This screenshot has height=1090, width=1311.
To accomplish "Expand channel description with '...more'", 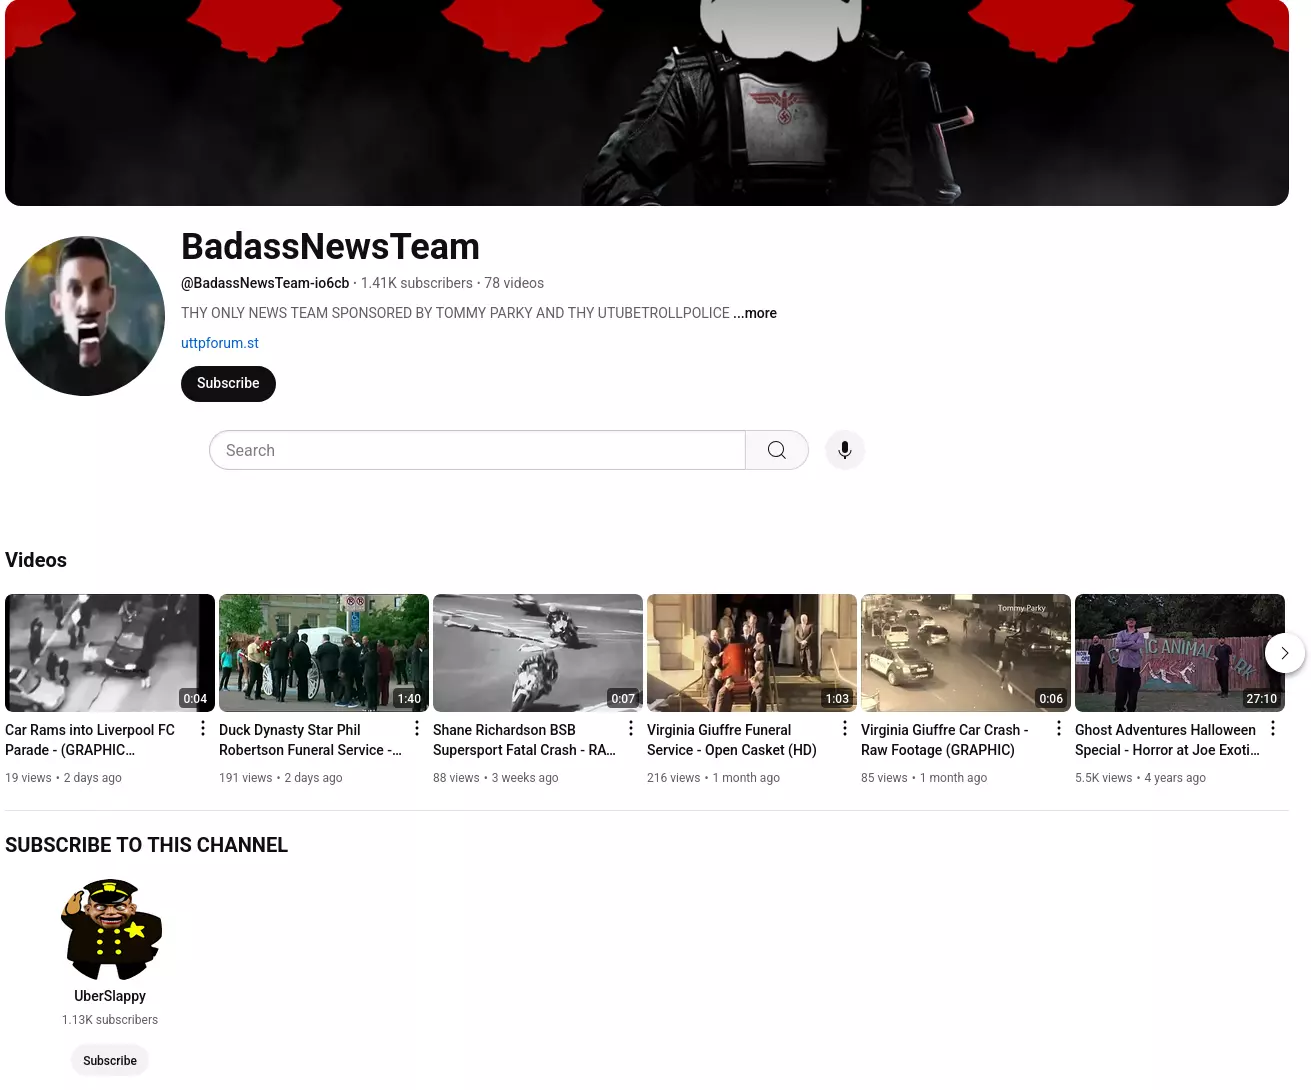I will point(755,313).
